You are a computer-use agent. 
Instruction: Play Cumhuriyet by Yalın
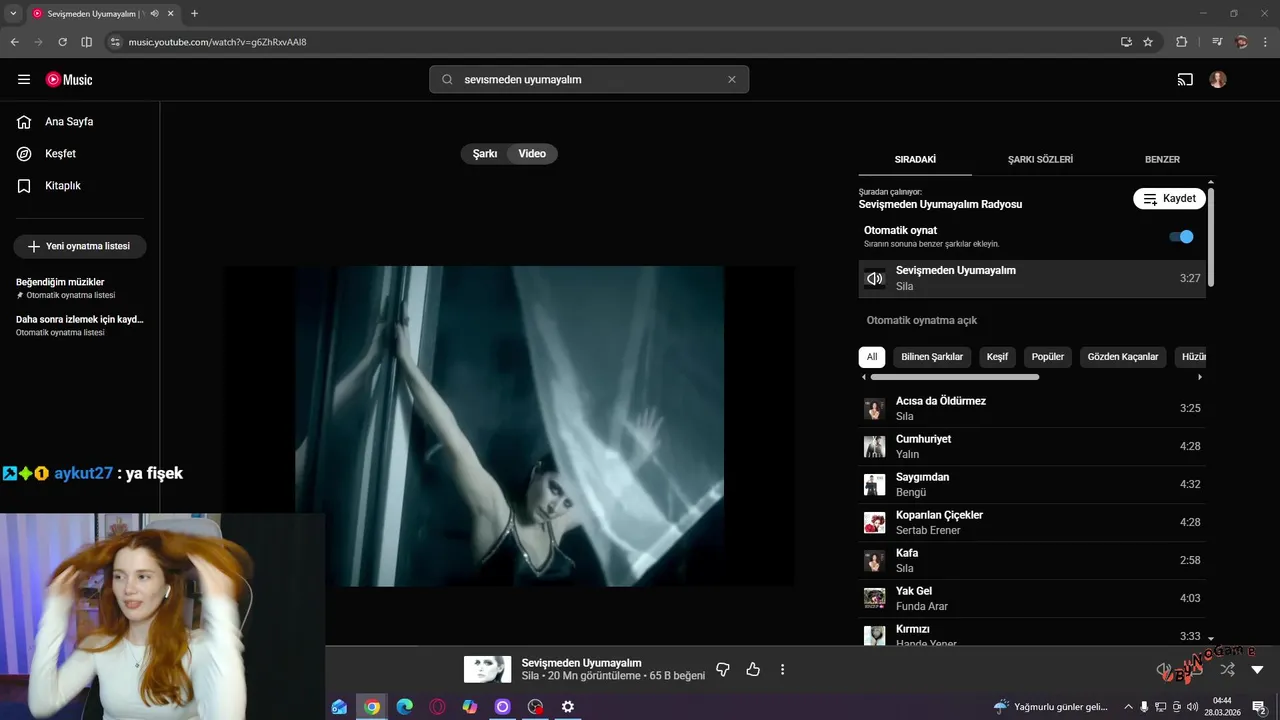click(x=1032, y=447)
